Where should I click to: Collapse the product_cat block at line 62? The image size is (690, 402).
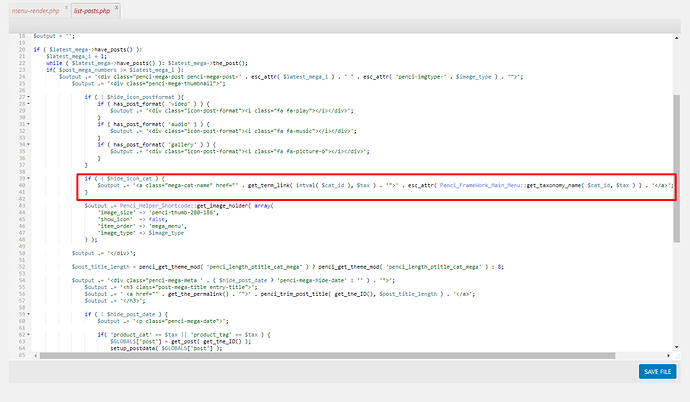(29, 335)
